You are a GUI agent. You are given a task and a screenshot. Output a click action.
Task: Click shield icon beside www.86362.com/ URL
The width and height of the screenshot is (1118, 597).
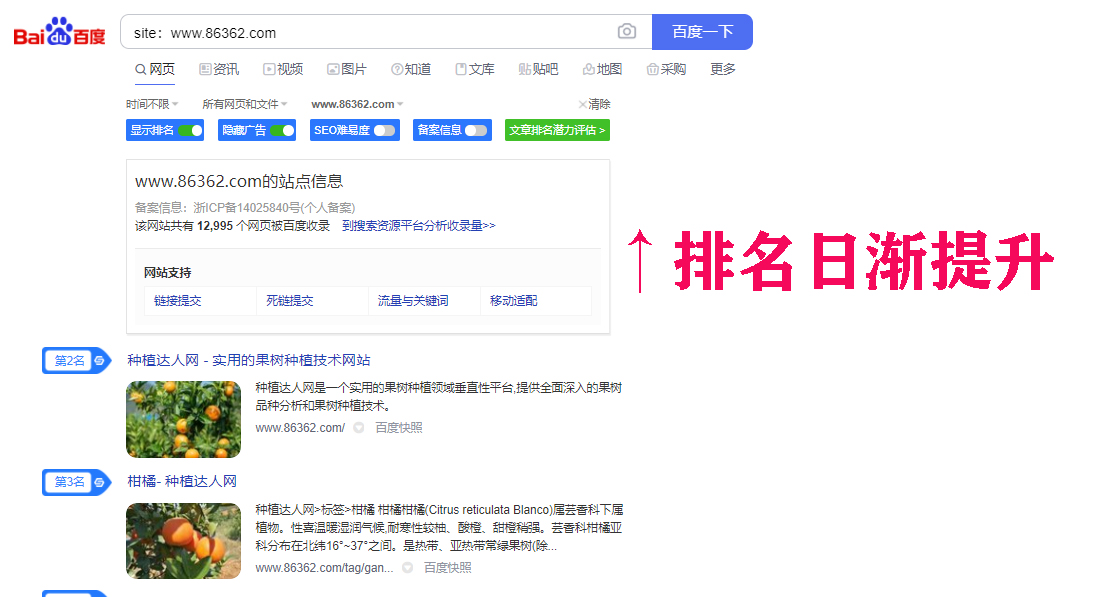click(x=359, y=428)
